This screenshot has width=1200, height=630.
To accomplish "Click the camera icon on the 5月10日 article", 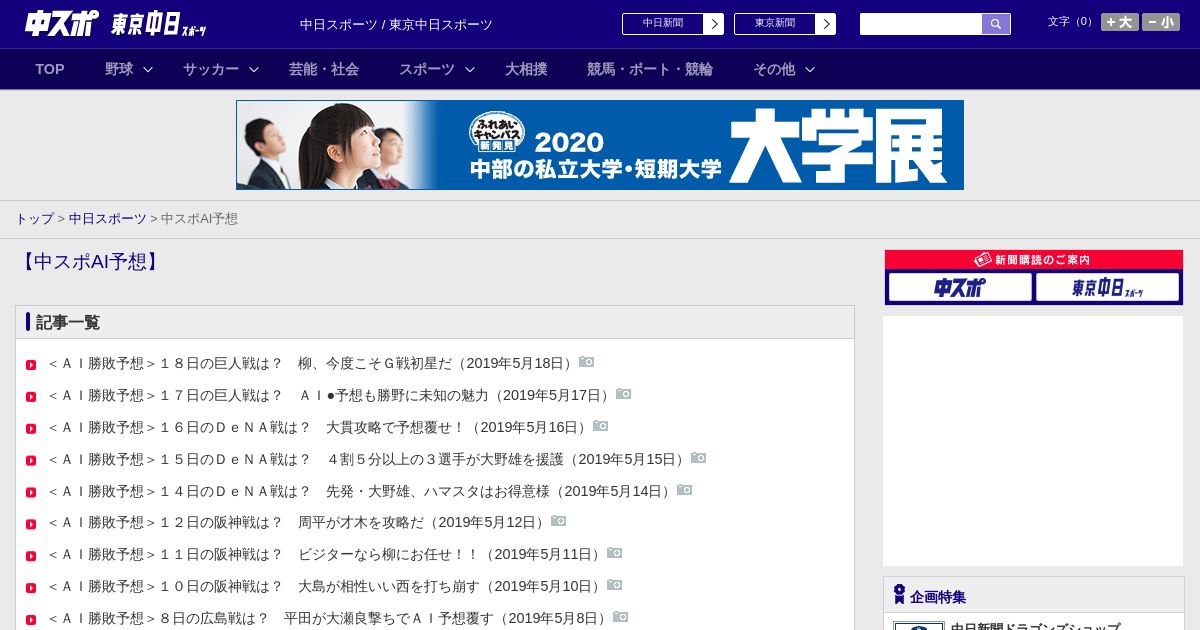I will [x=615, y=585].
